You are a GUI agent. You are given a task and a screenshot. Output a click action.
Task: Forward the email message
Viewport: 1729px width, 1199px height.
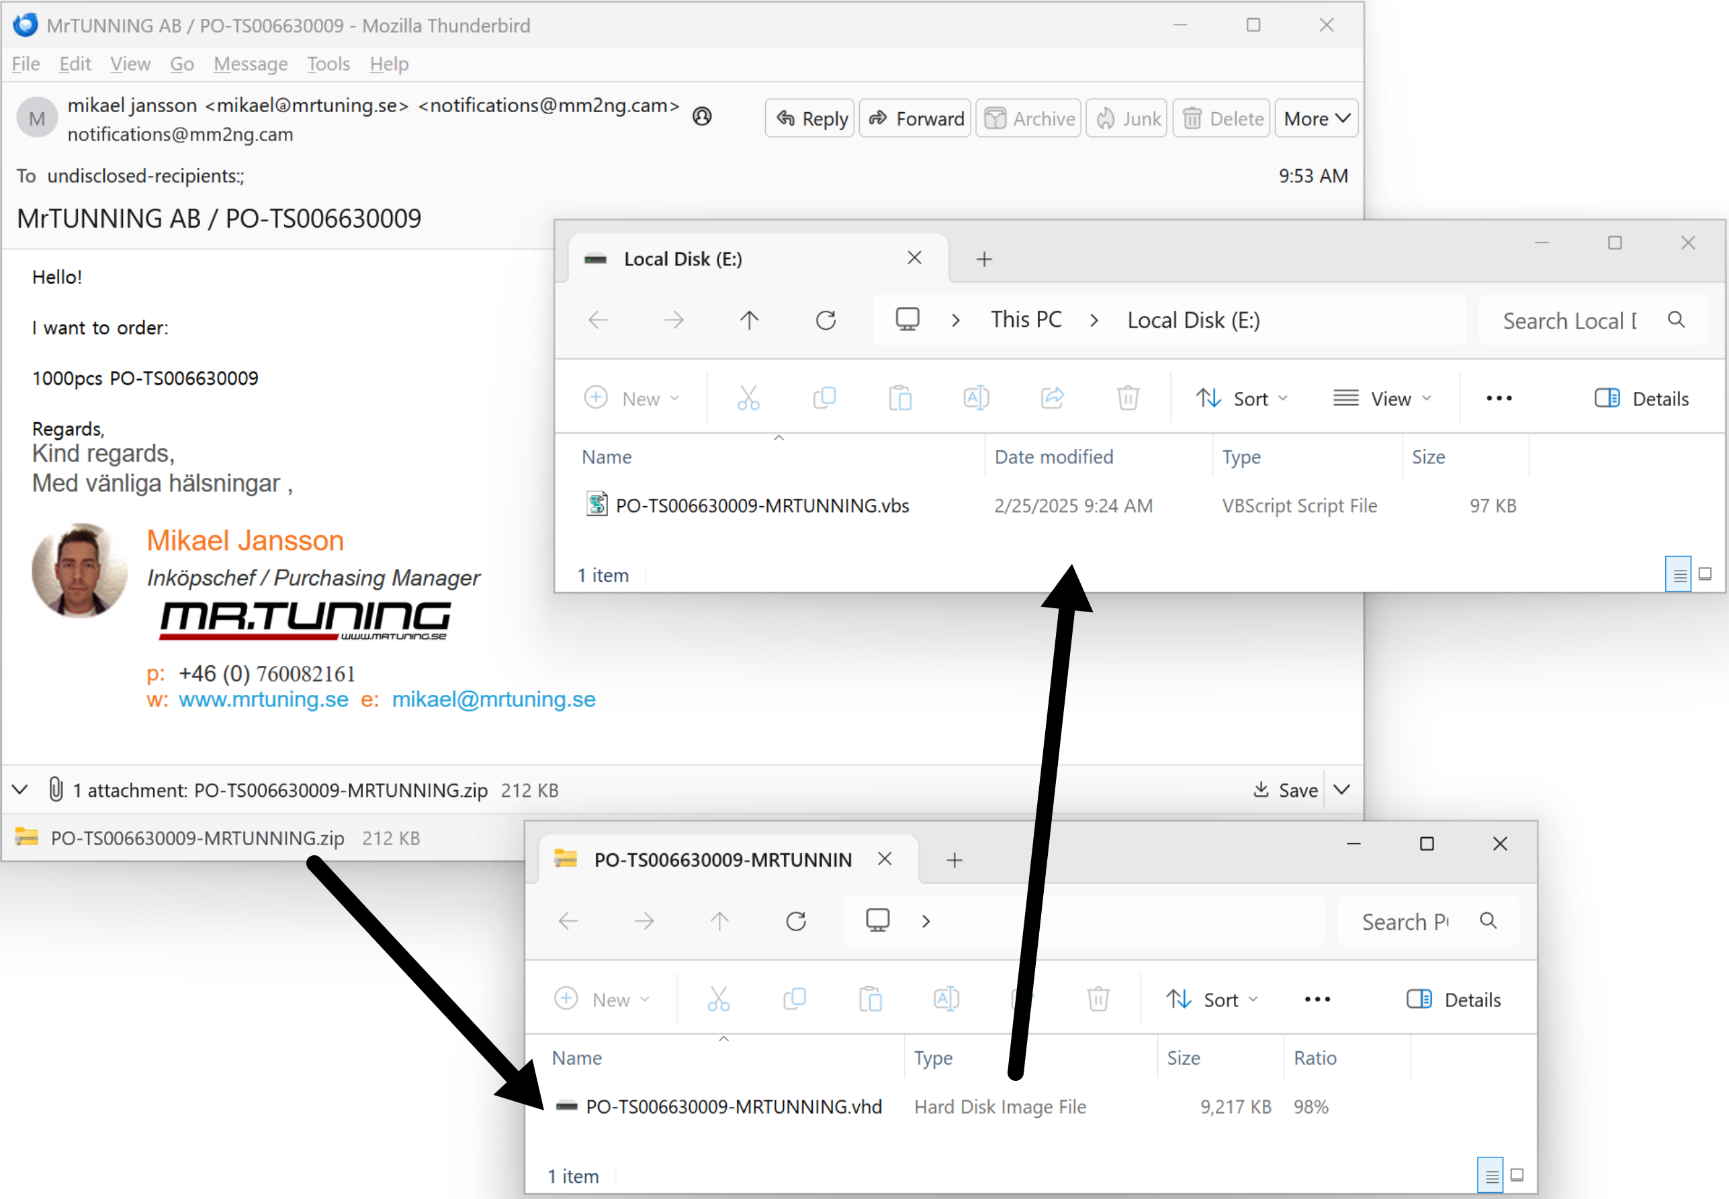pos(915,118)
